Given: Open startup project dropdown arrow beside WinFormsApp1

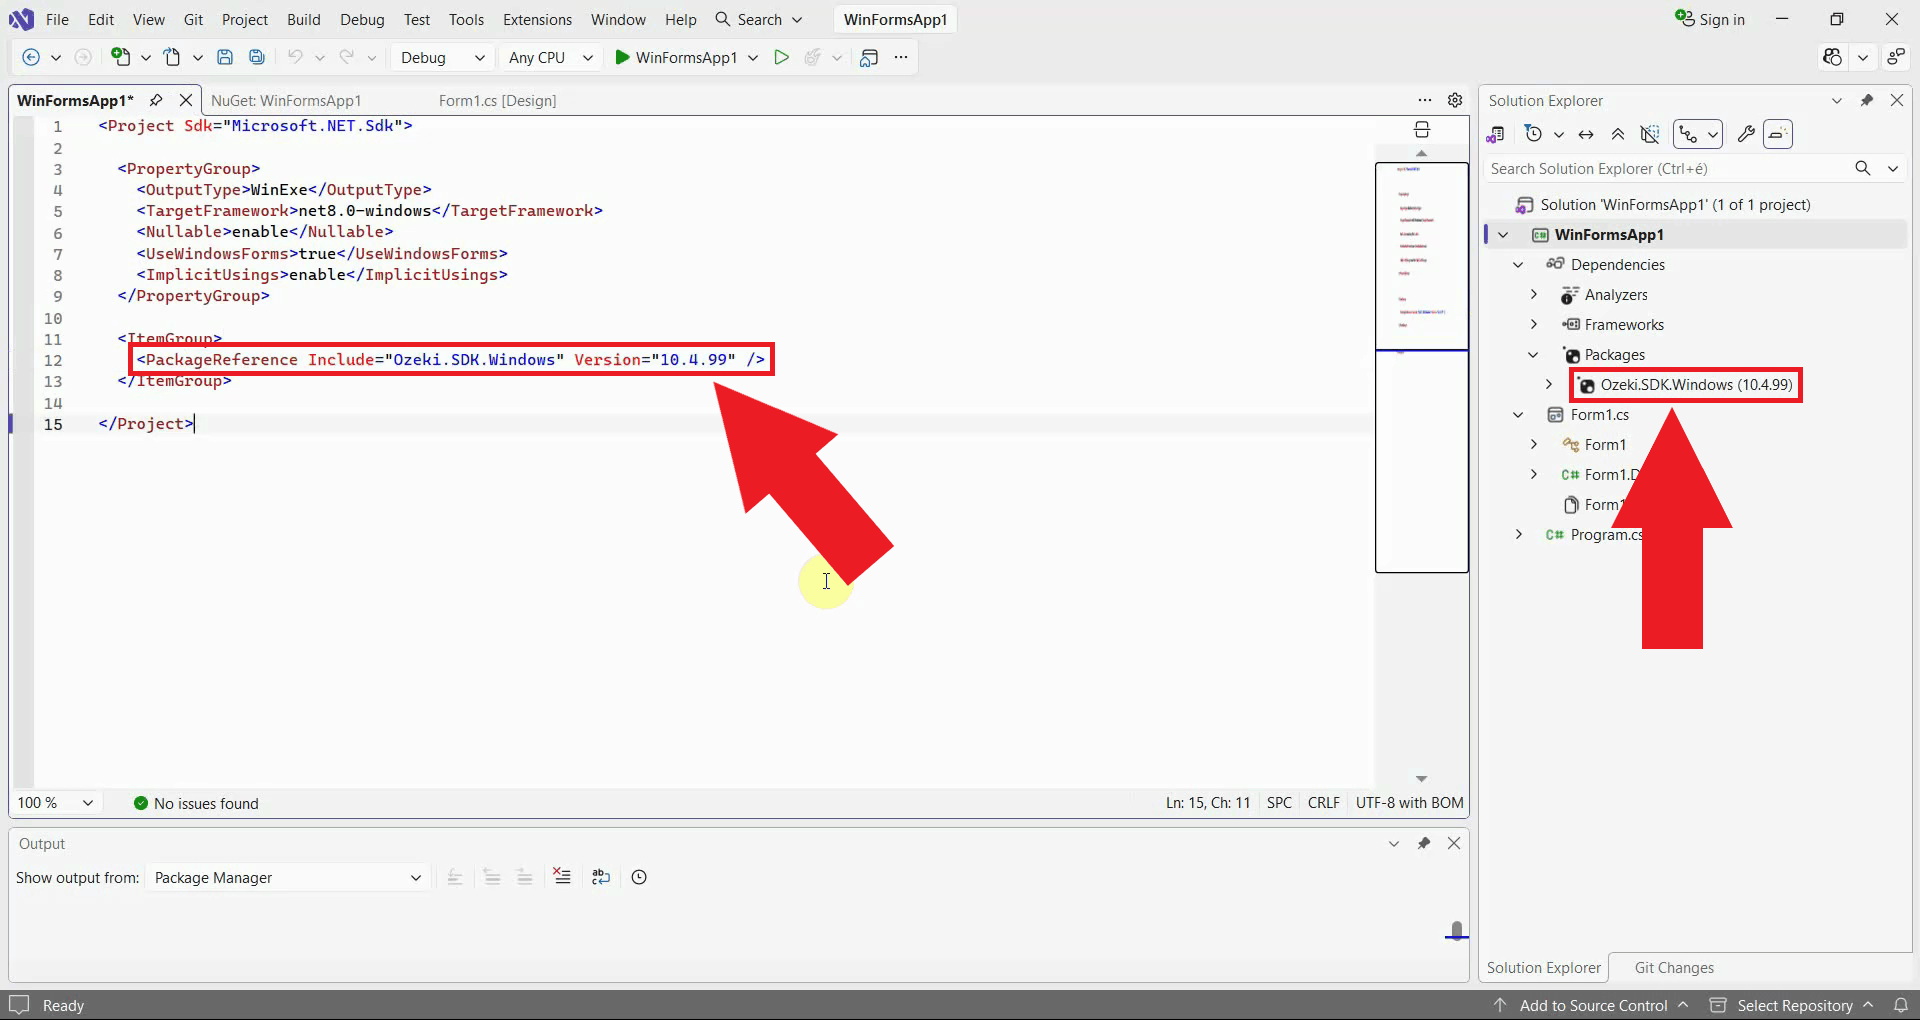Looking at the screenshot, I should (753, 57).
